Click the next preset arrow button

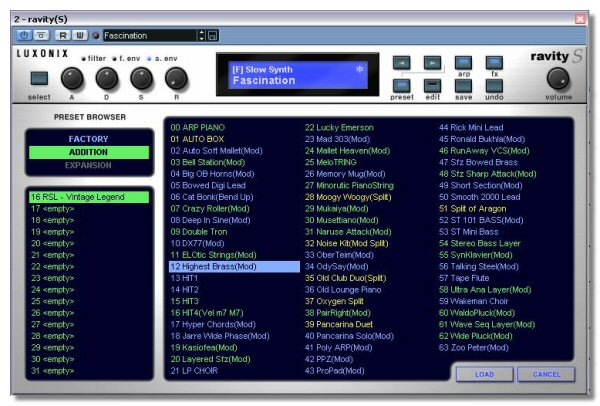coord(432,63)
